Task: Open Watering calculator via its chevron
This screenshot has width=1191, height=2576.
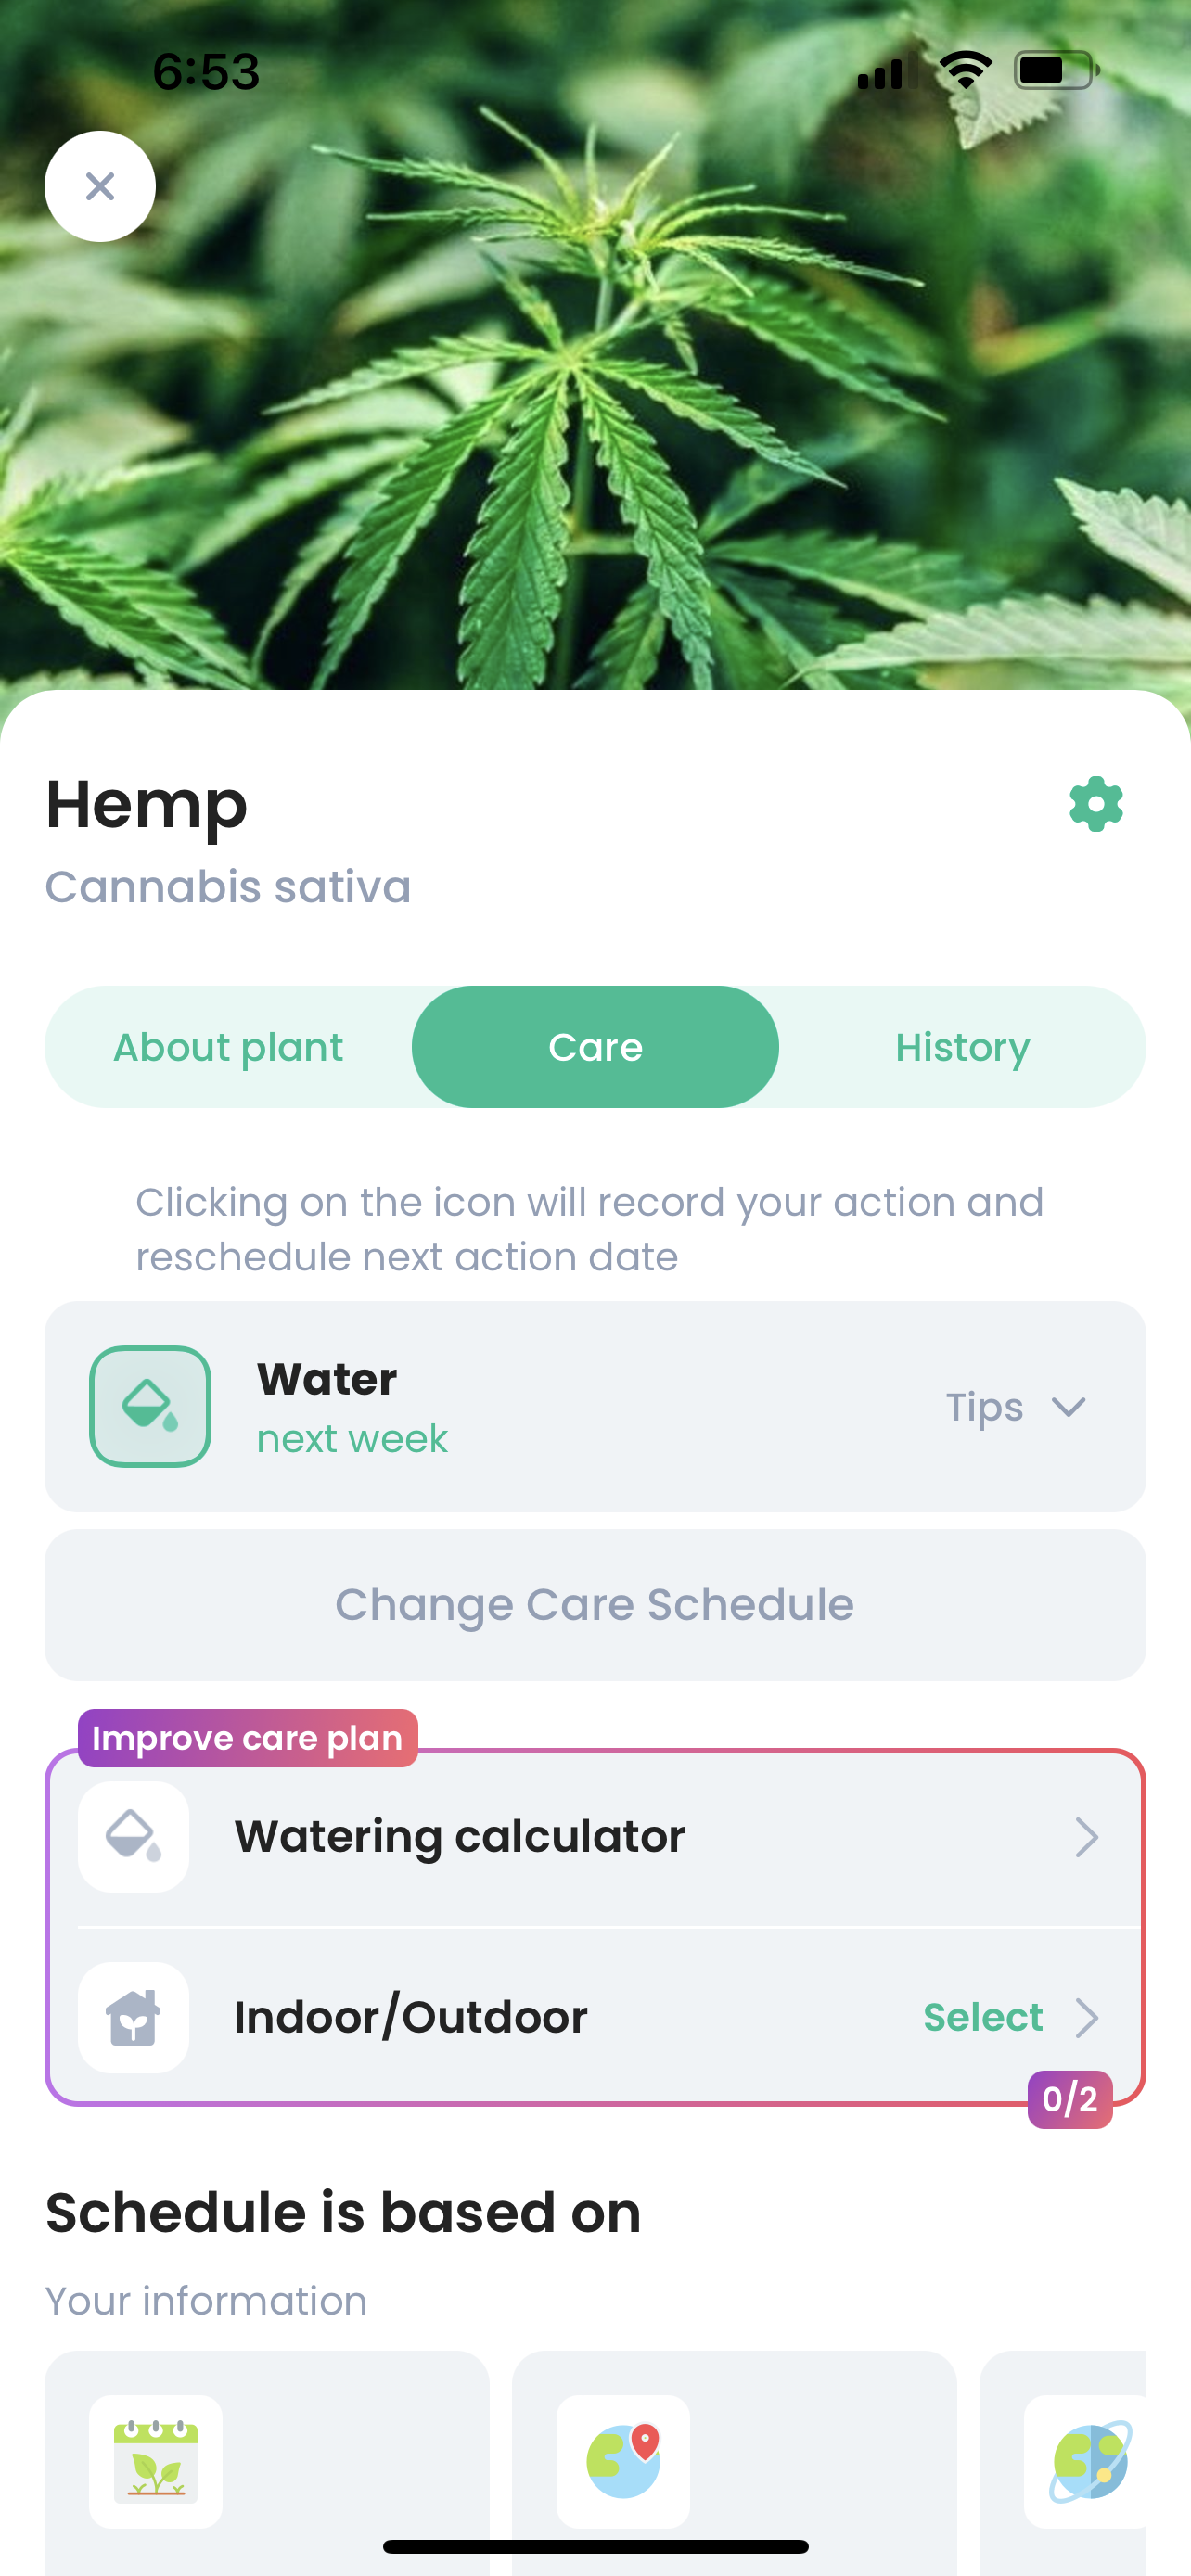Action: point(1086,1837)
